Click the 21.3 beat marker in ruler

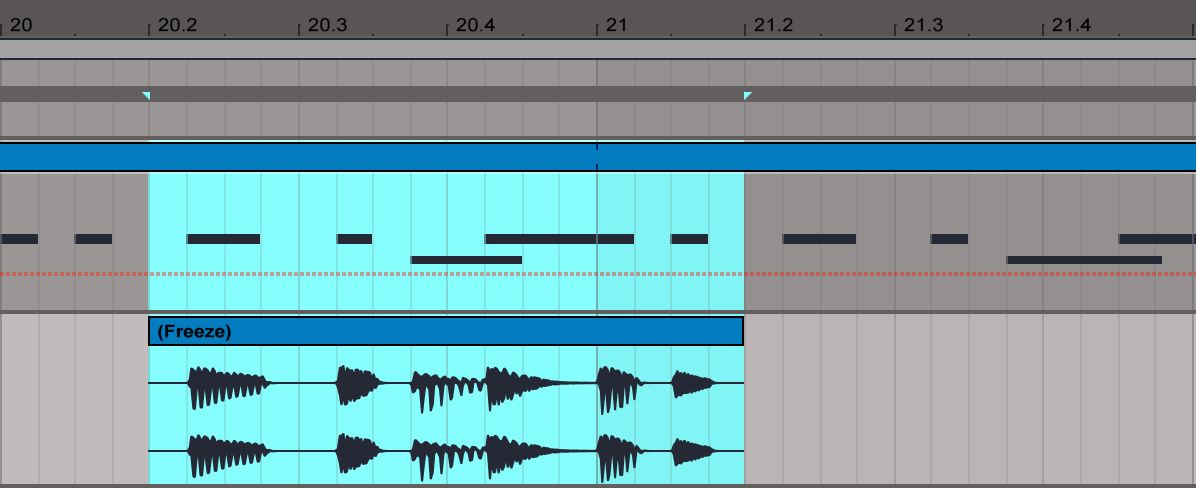[922, 25]
